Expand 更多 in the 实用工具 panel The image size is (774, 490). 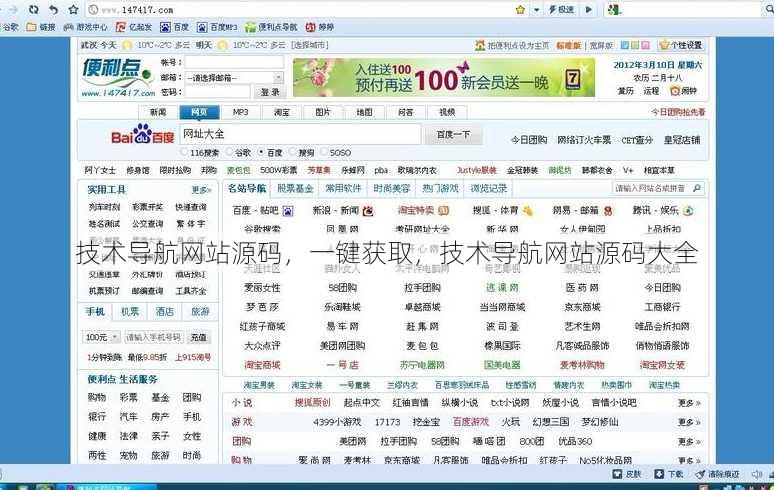pyautogui.click(x=201, y=190)
